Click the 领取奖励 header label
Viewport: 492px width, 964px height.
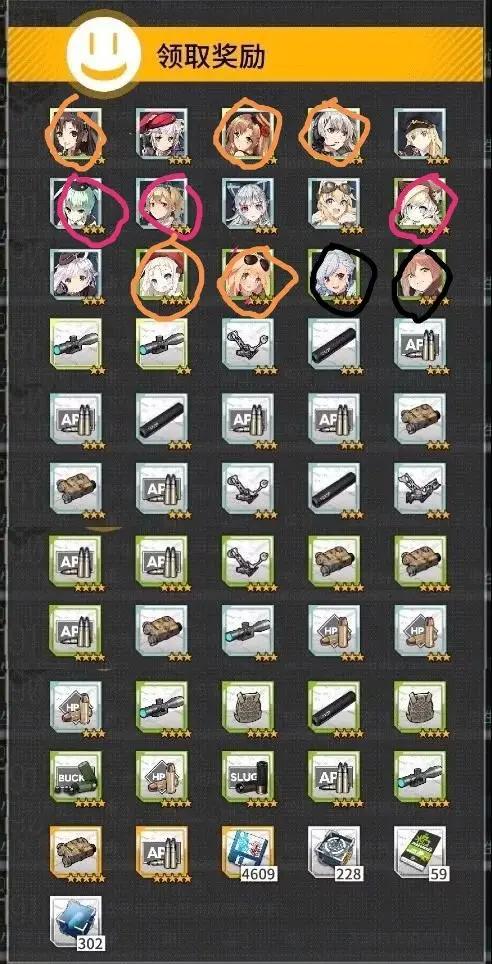(211, 57)
